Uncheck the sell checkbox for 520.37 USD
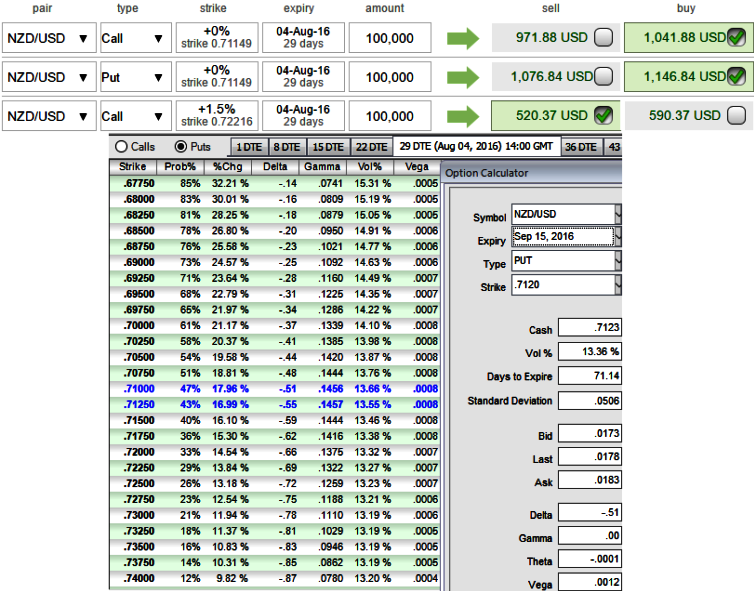This screenshot has width=754, height=591. click(x=603, y=115)
